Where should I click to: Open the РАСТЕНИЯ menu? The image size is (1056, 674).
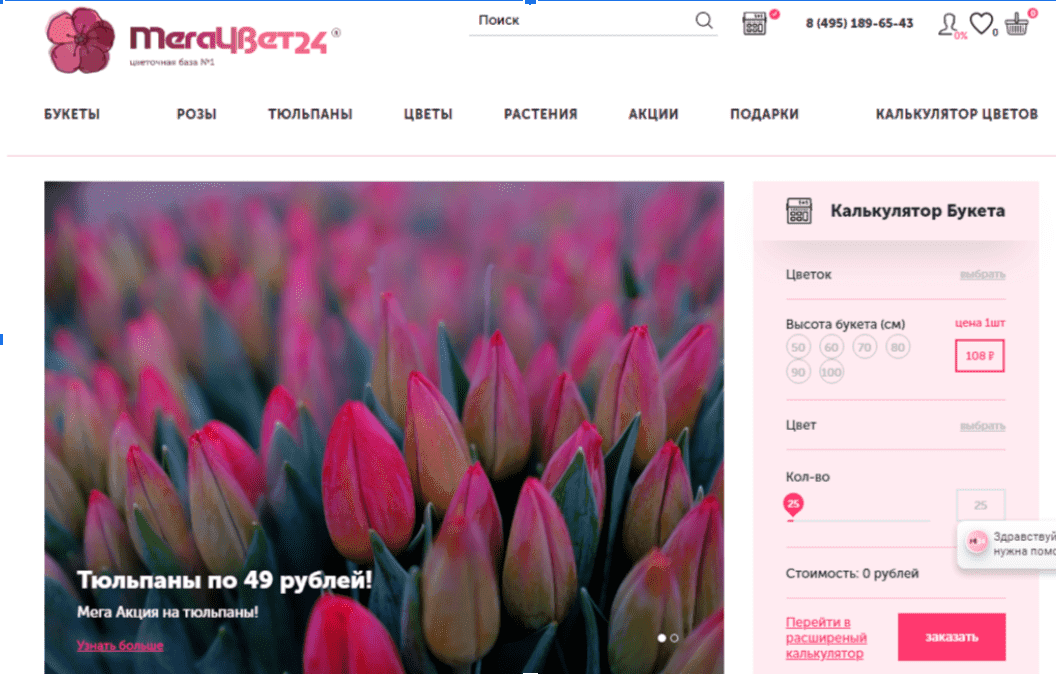pyautogui.click(x=541, y=114)
